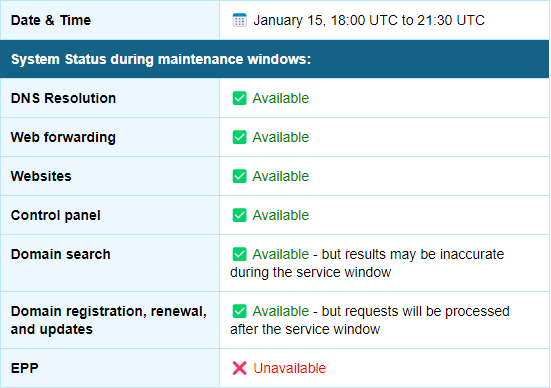Select the 'Date & Time' label

51,20
